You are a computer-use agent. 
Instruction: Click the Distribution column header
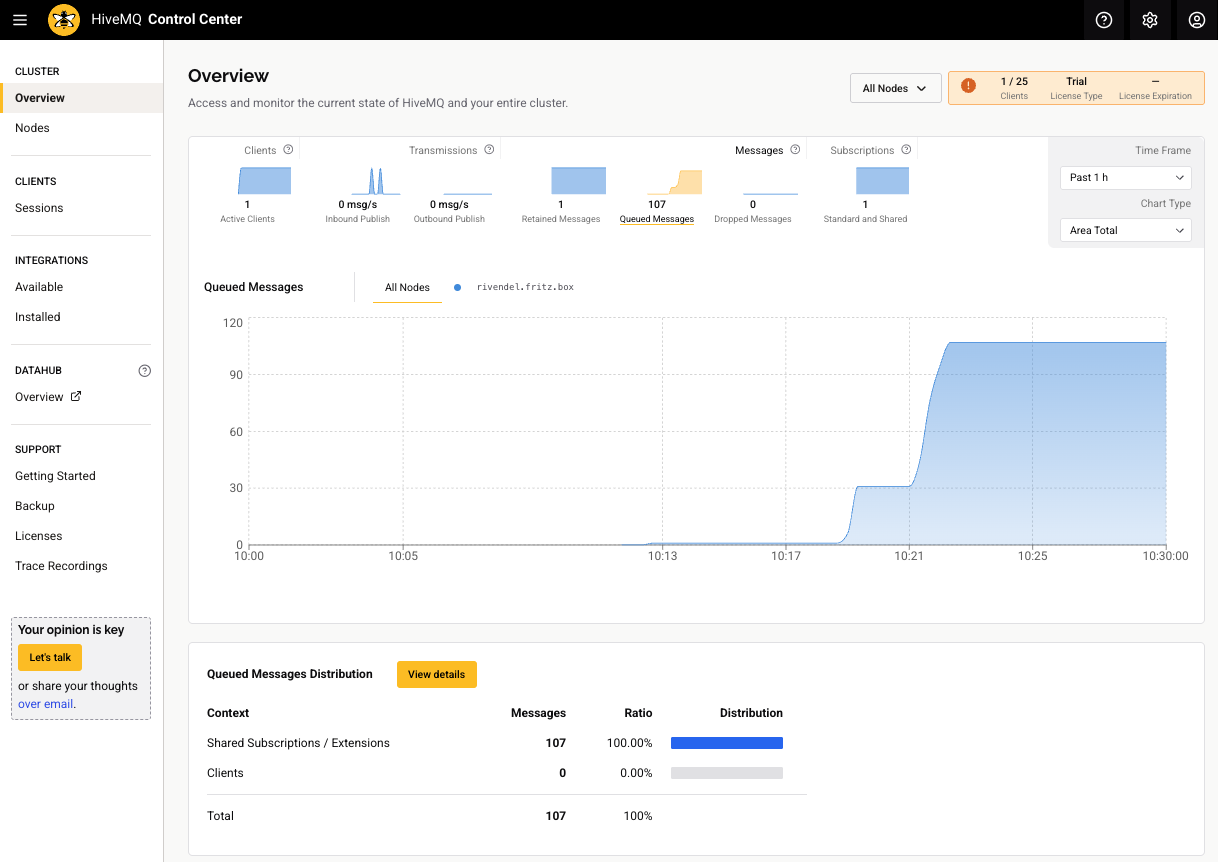tap(751, 713)
